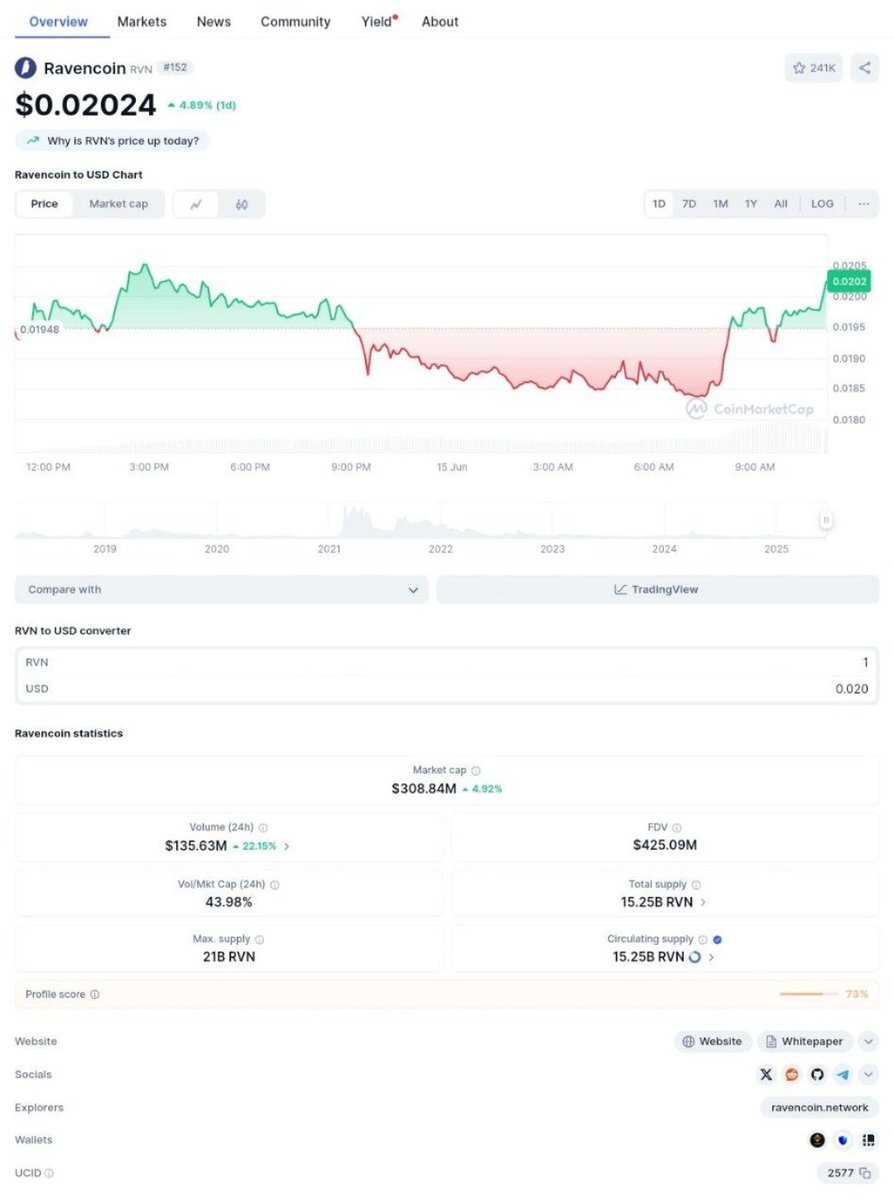Open the third black square wallet icon
Image resolution: width=894 pixels, height=1200 pixels.
pos(869,1140)
